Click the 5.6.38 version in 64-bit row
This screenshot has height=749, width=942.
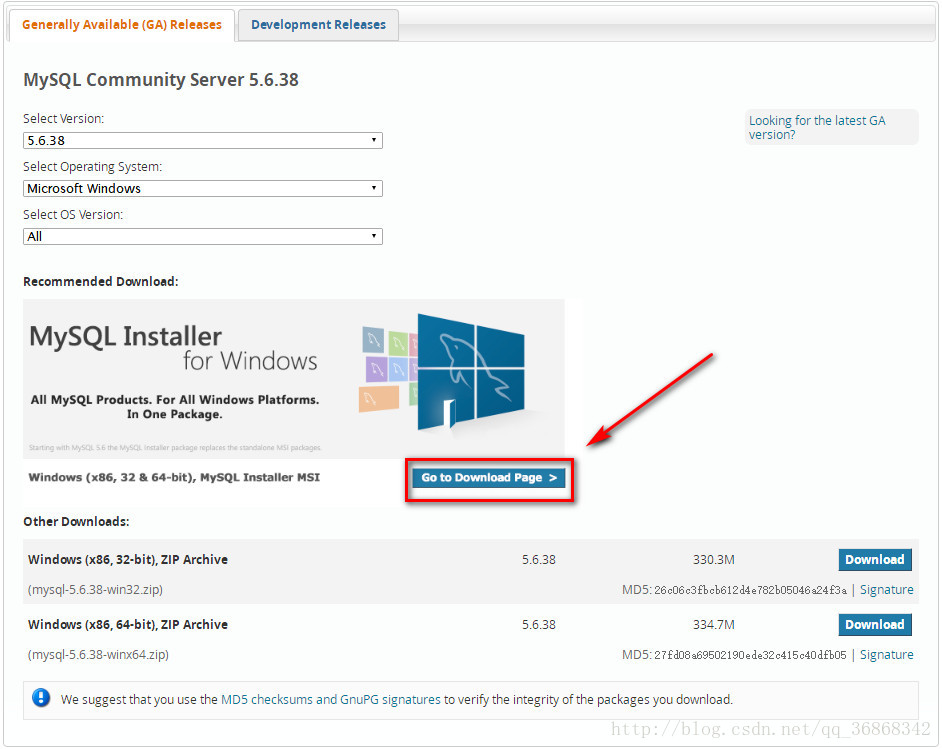point(539,625)
